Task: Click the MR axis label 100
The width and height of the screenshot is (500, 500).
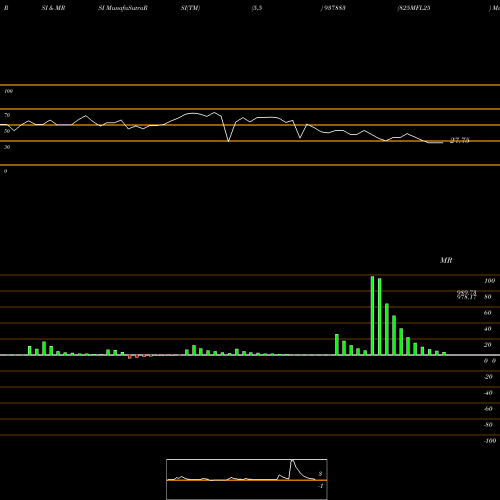Action: point(489,281)
